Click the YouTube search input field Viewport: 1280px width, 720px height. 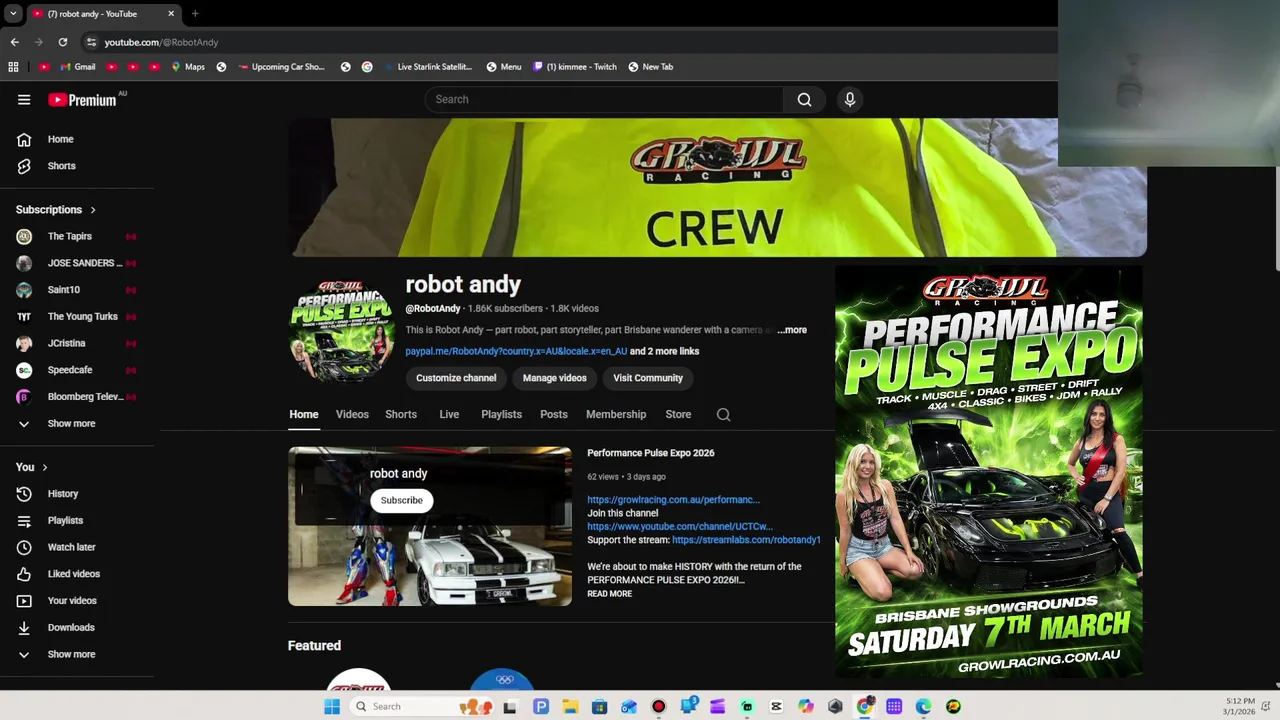pyautogui.click(x=605, y=99)
